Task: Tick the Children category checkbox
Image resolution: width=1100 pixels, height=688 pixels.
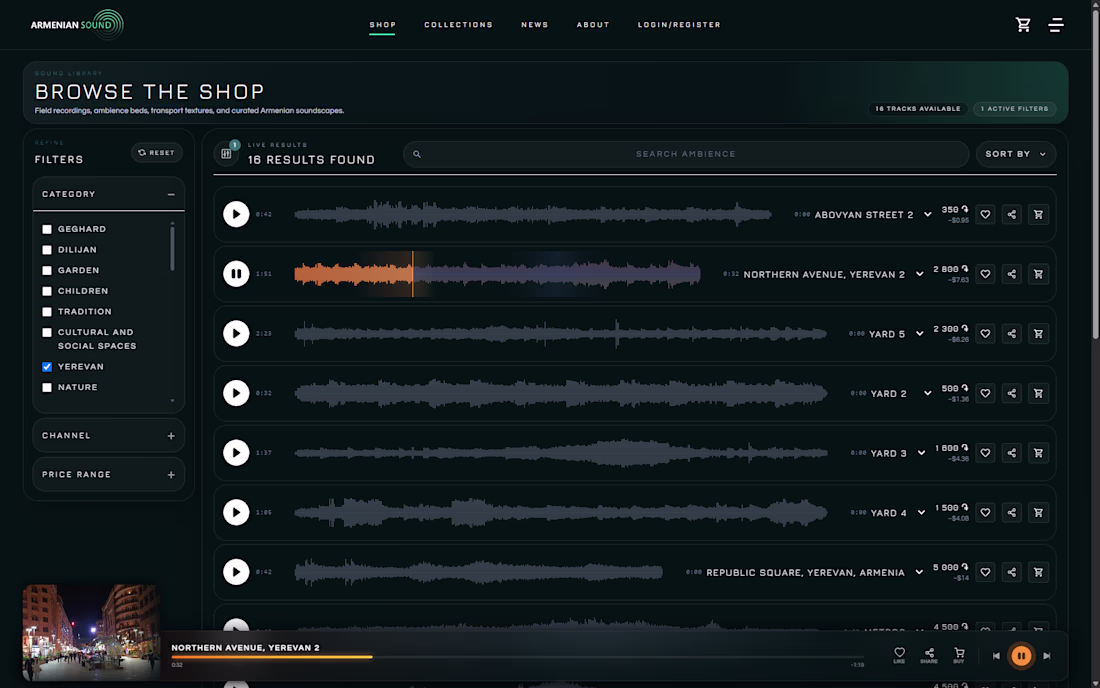Action: pos(47,291)
